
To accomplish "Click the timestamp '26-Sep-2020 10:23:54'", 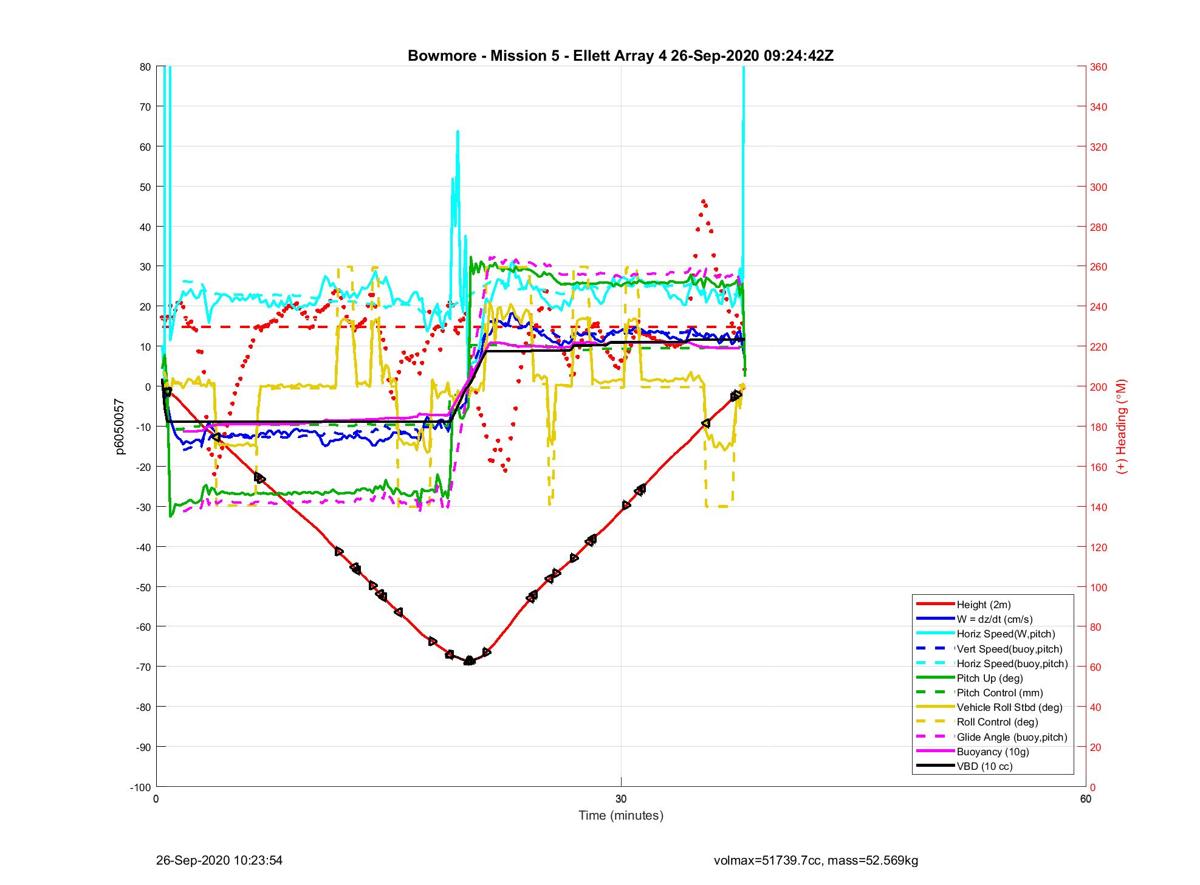I will coord(219,860).
